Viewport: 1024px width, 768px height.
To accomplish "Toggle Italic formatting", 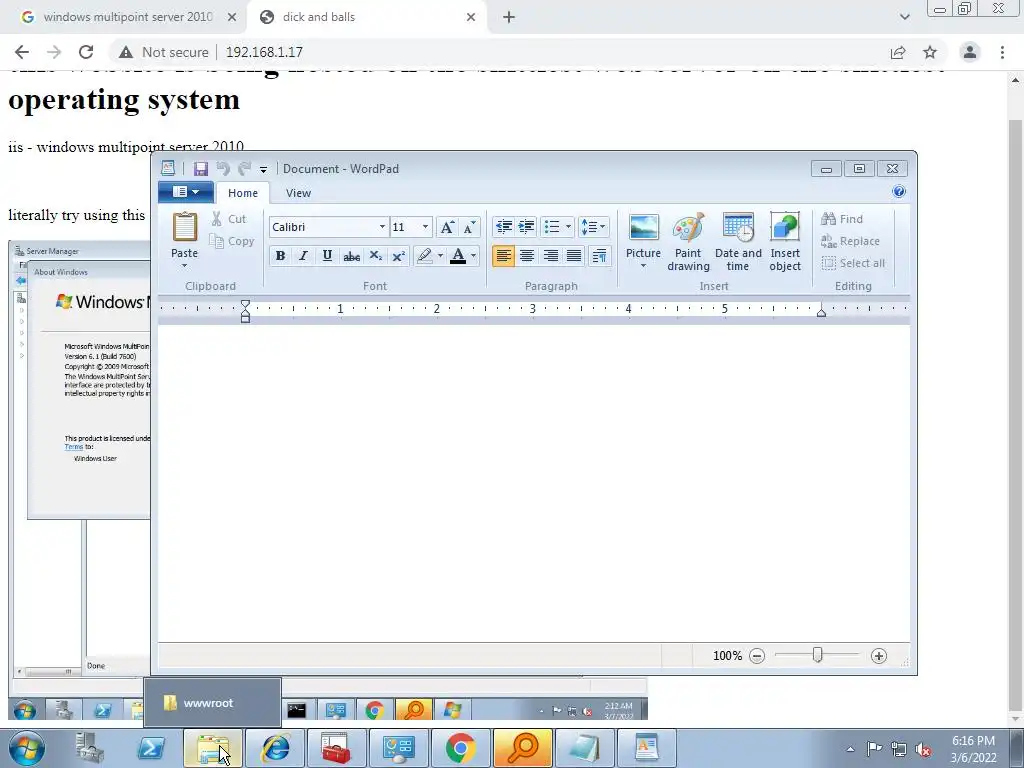I will pyautogui.click(x=303, y=256).
